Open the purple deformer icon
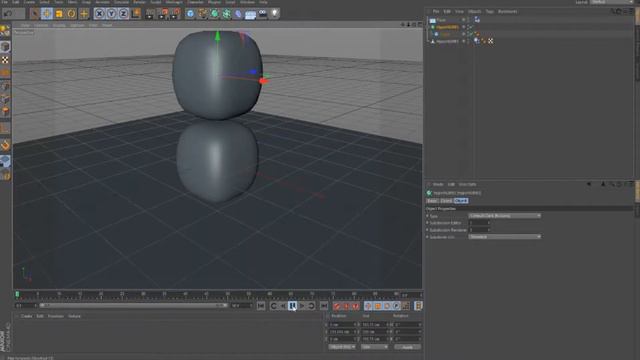 coord(238,14)
